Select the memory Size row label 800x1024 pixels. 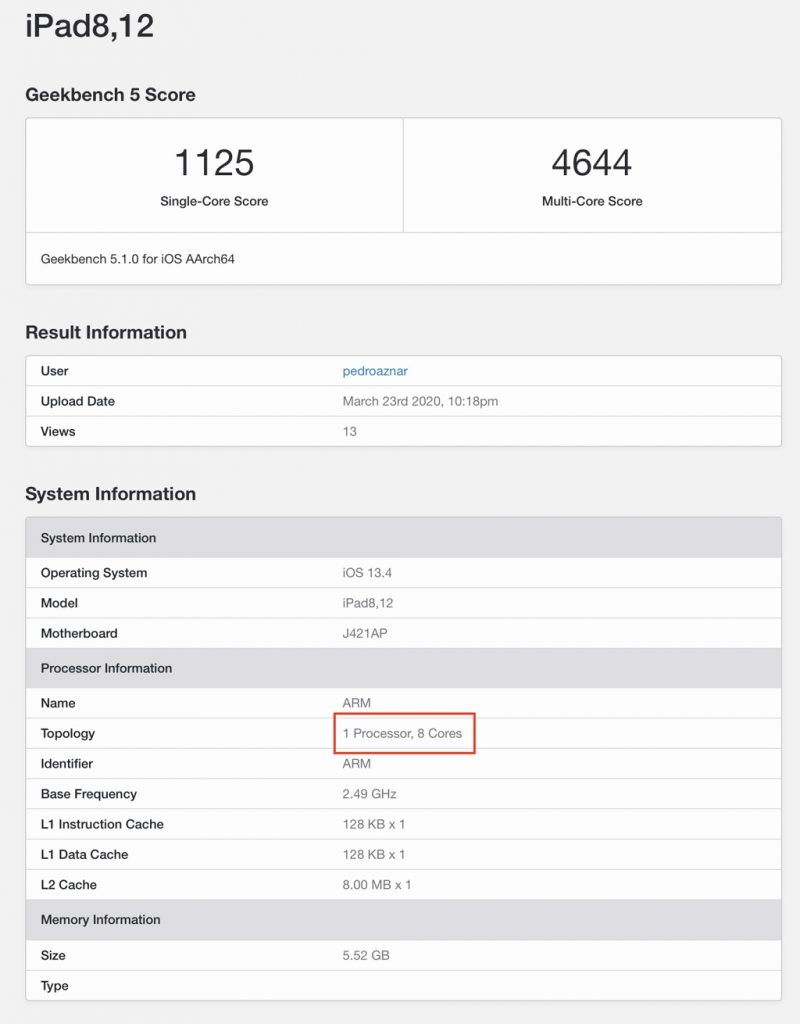coord(53,955)
